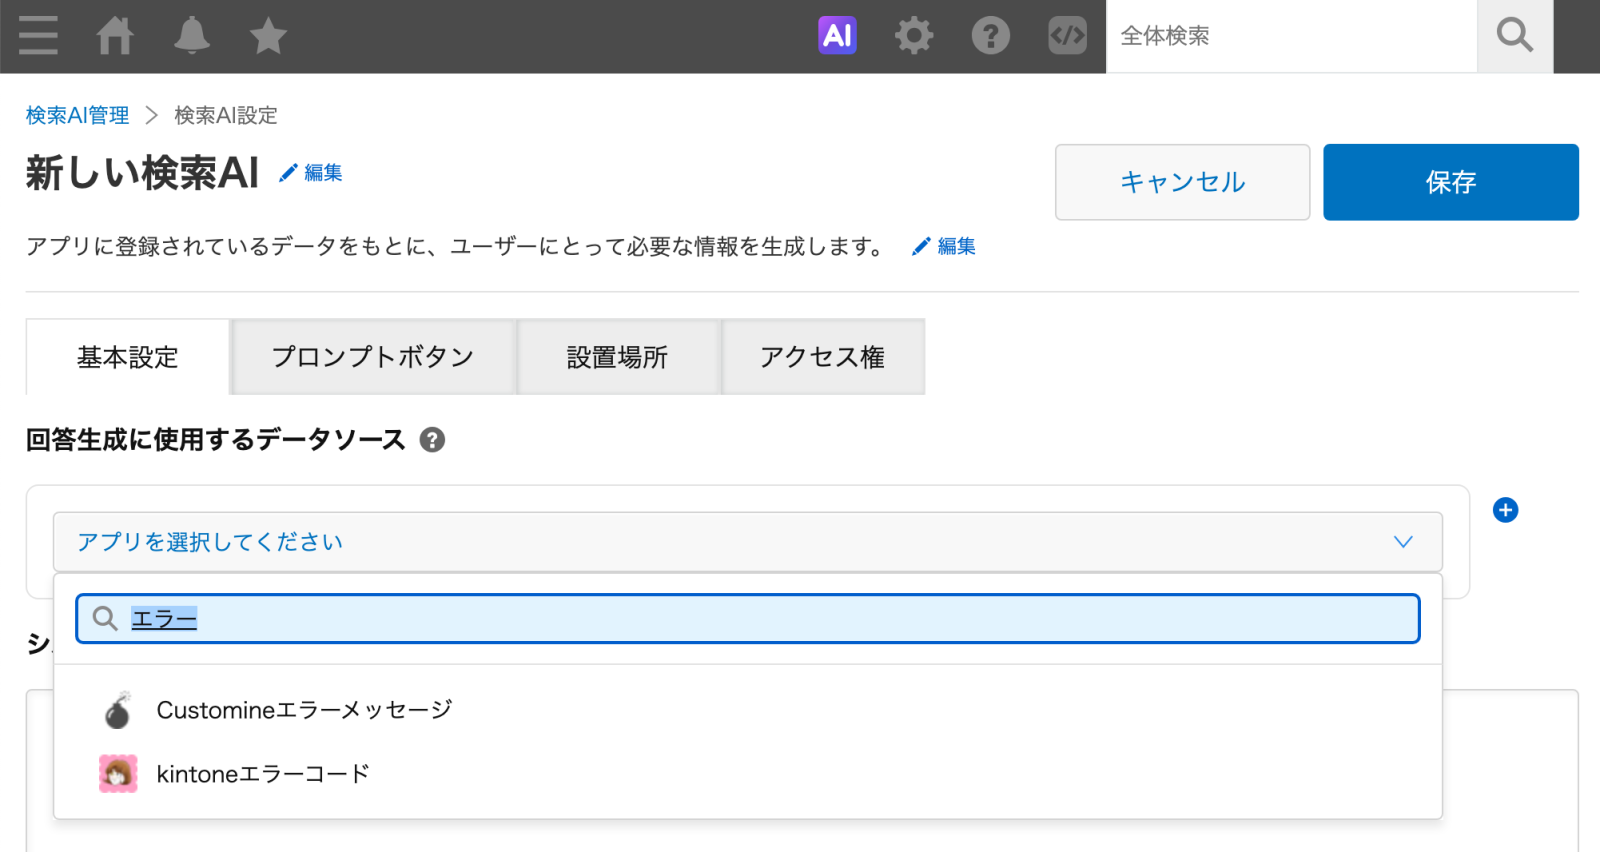Click the 検索AI設定 breadcrumb text
This screenshot has width=1600, height=852.
click(226, 116)
